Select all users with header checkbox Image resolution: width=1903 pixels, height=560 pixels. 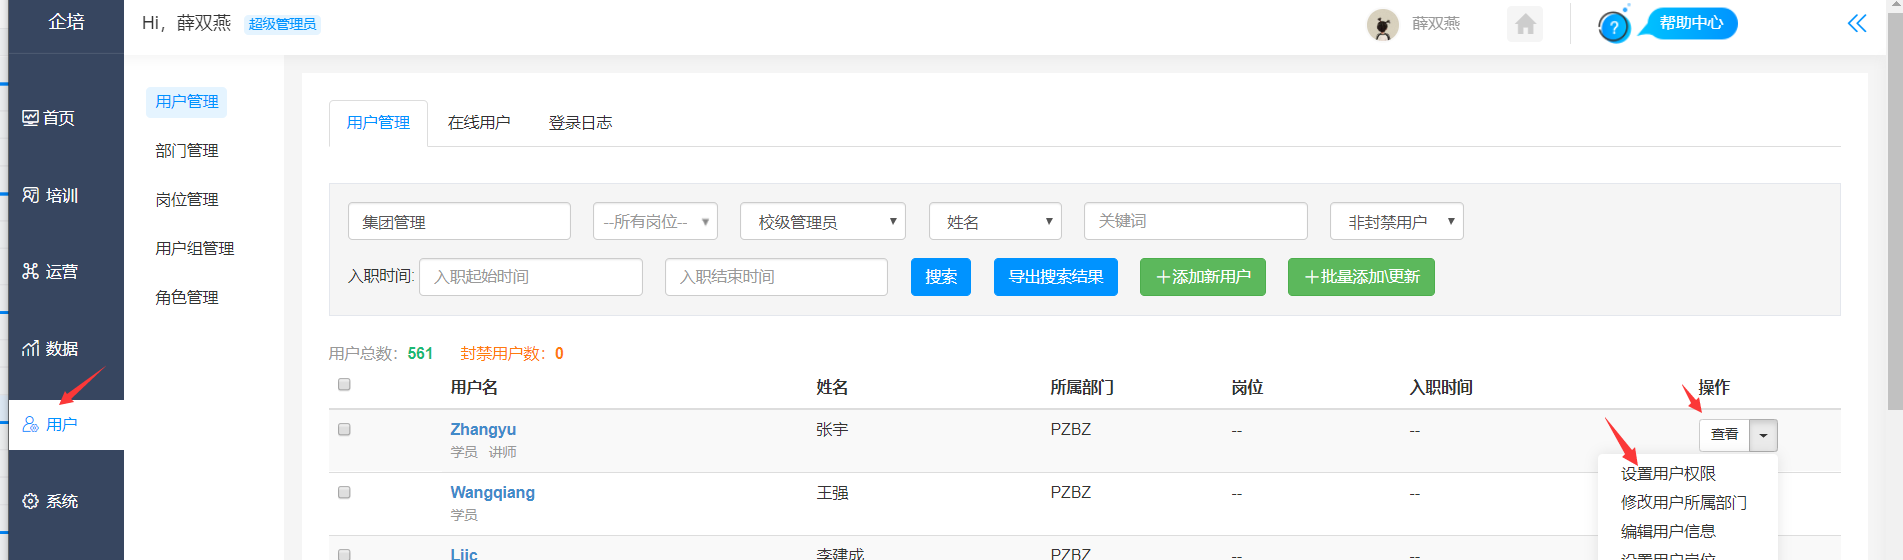click(344, 384)
